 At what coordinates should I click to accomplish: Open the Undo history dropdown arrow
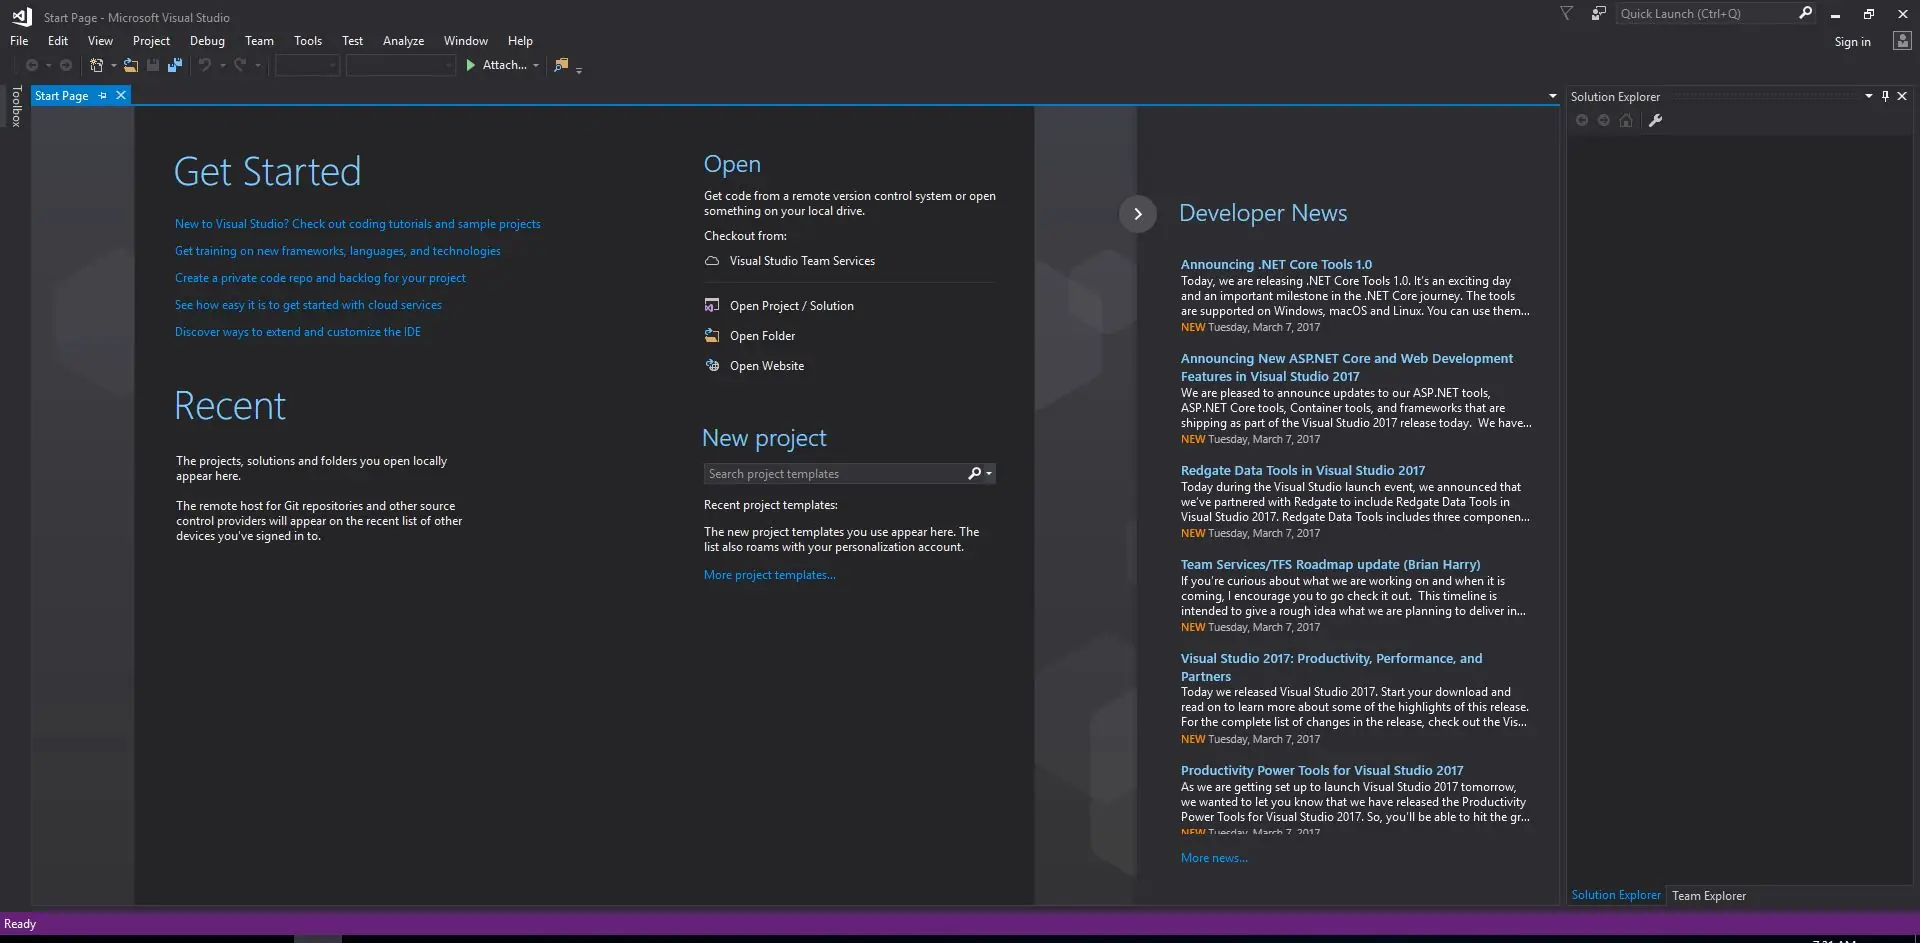(222, 66)
